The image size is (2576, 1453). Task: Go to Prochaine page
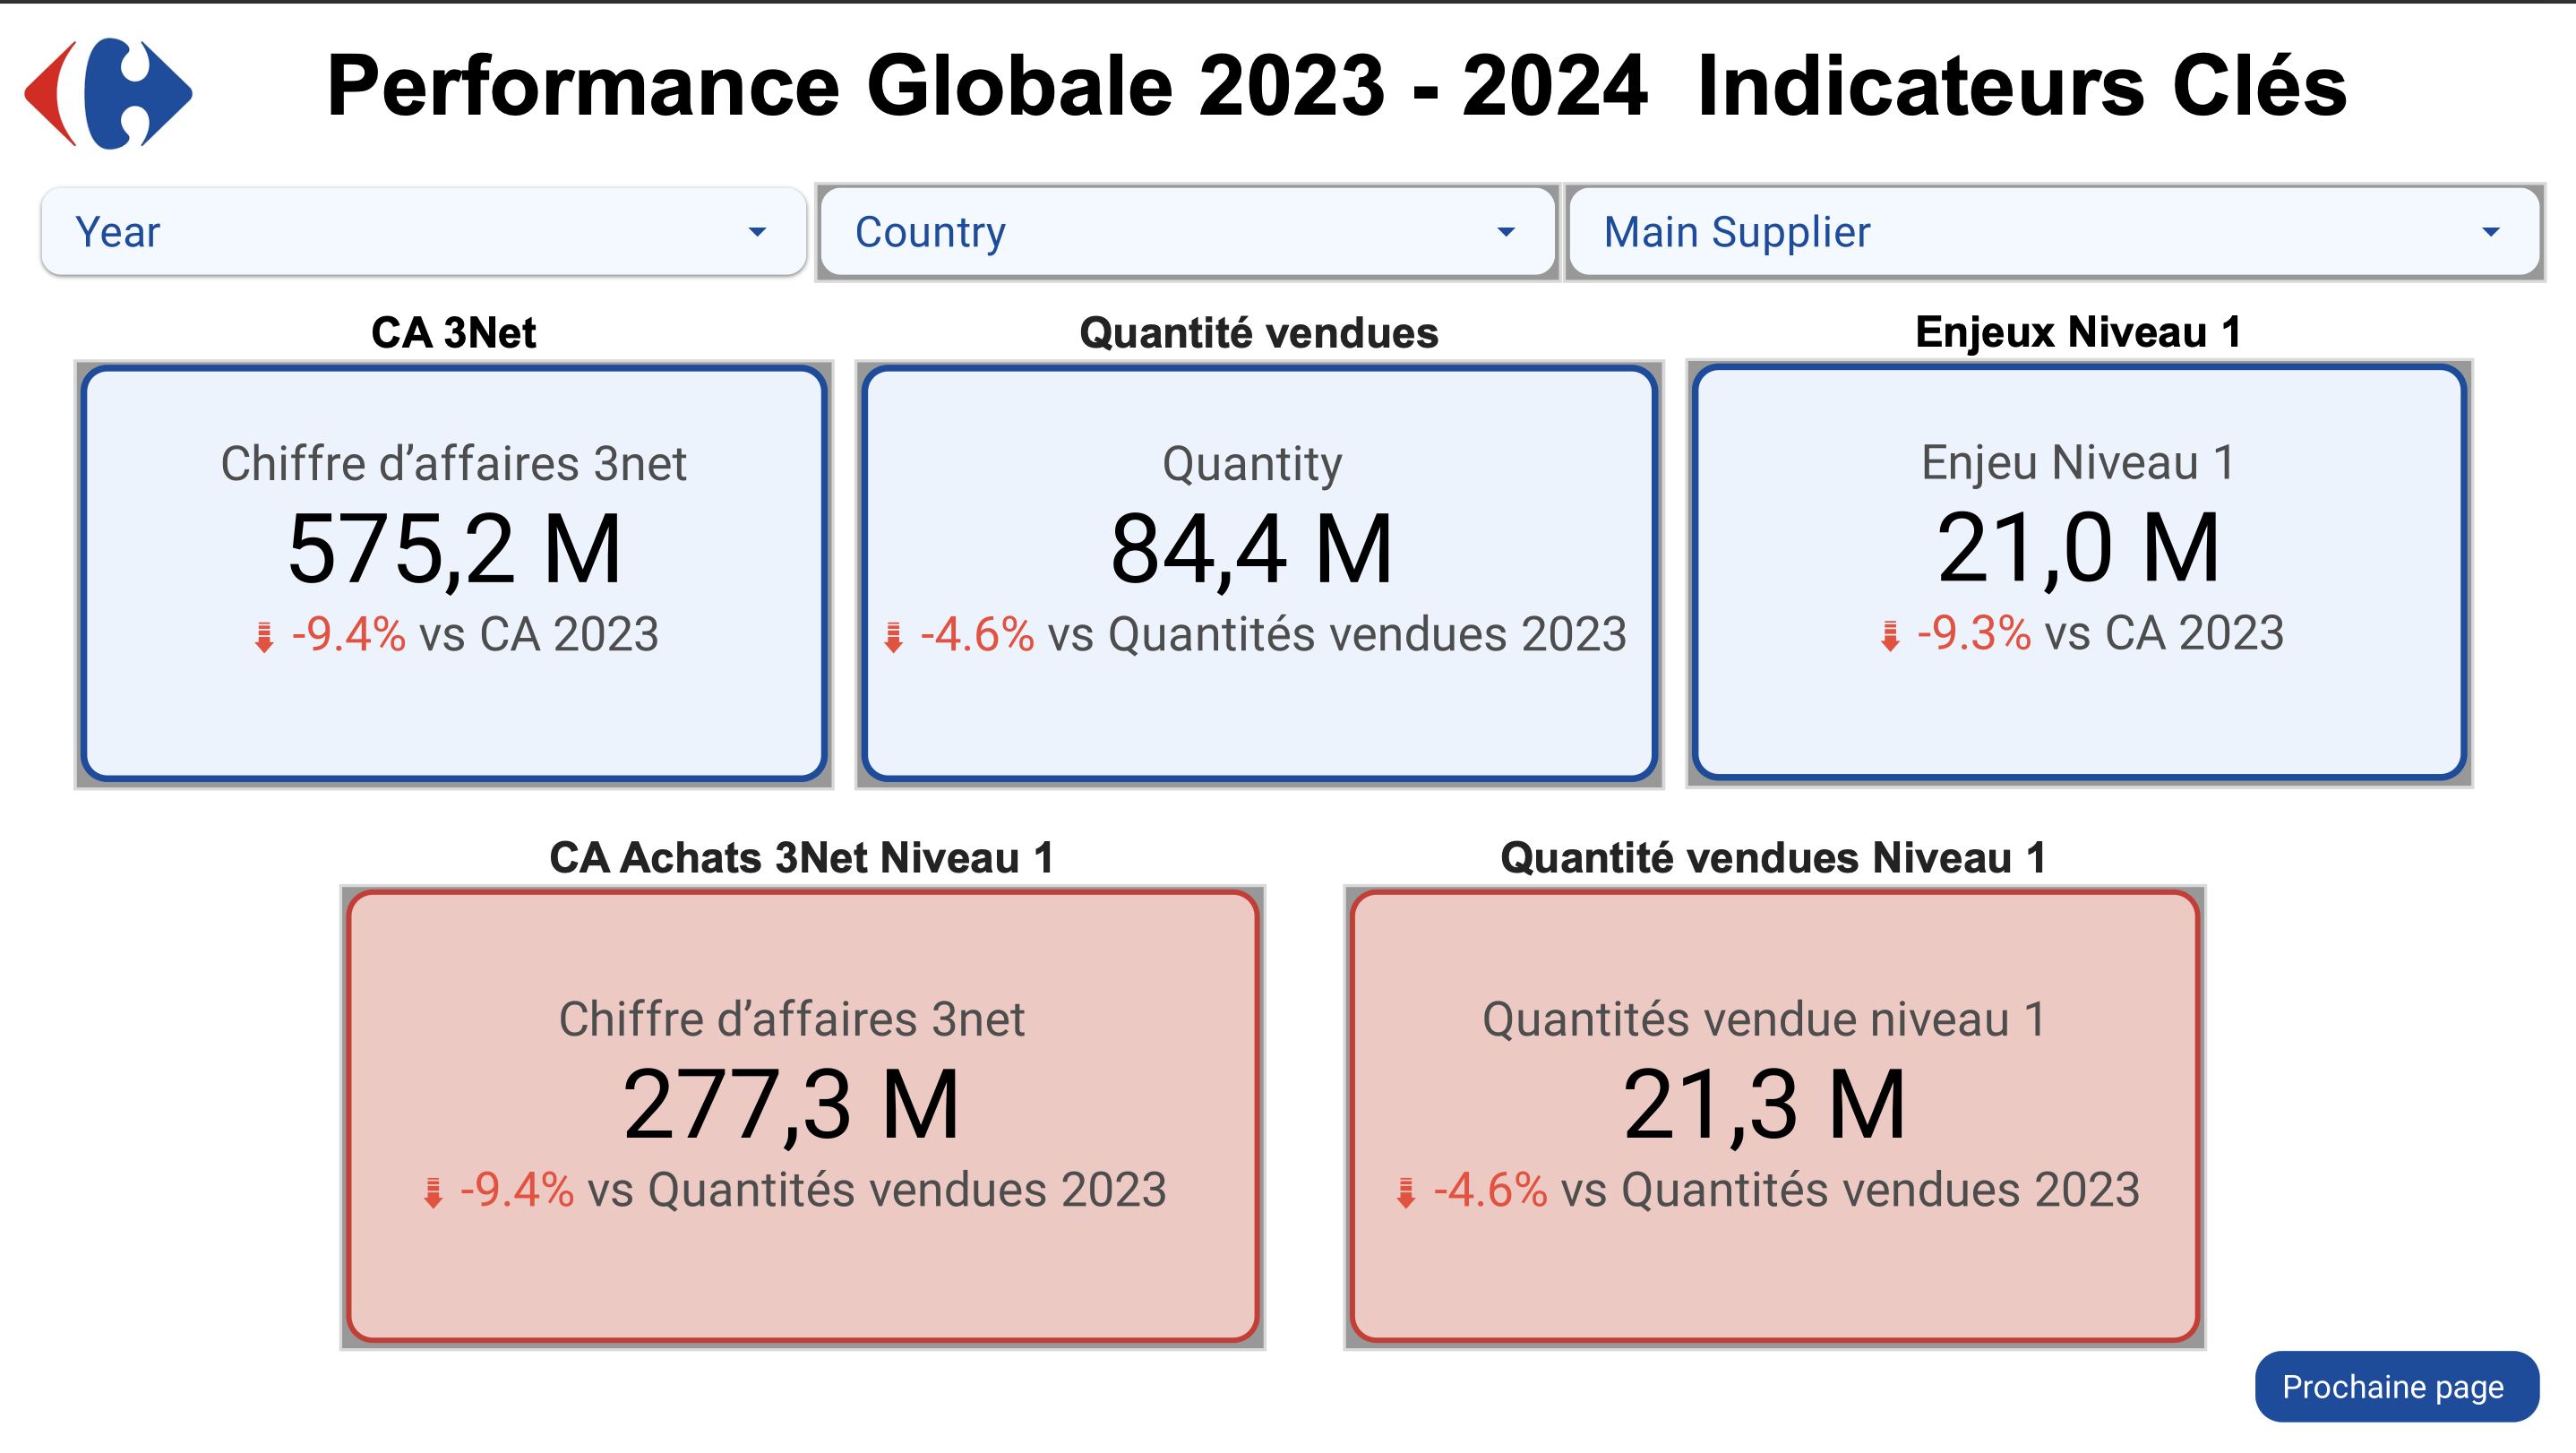click(2396, 1387)
